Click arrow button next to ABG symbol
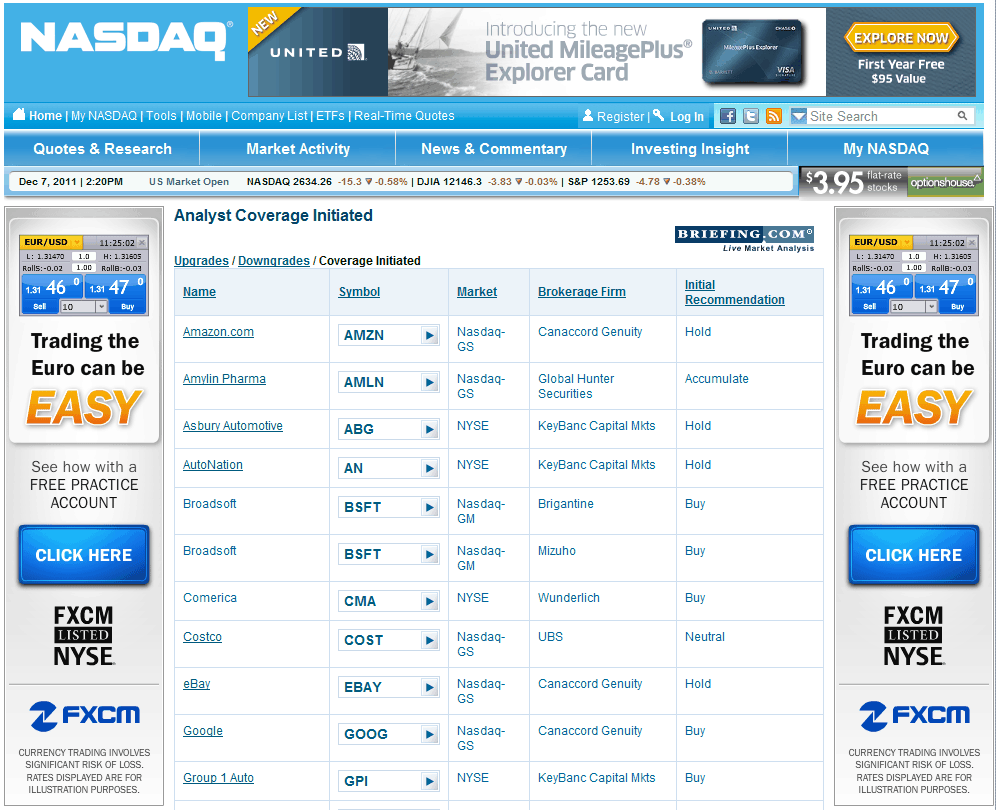 click(x=430, y=429)
